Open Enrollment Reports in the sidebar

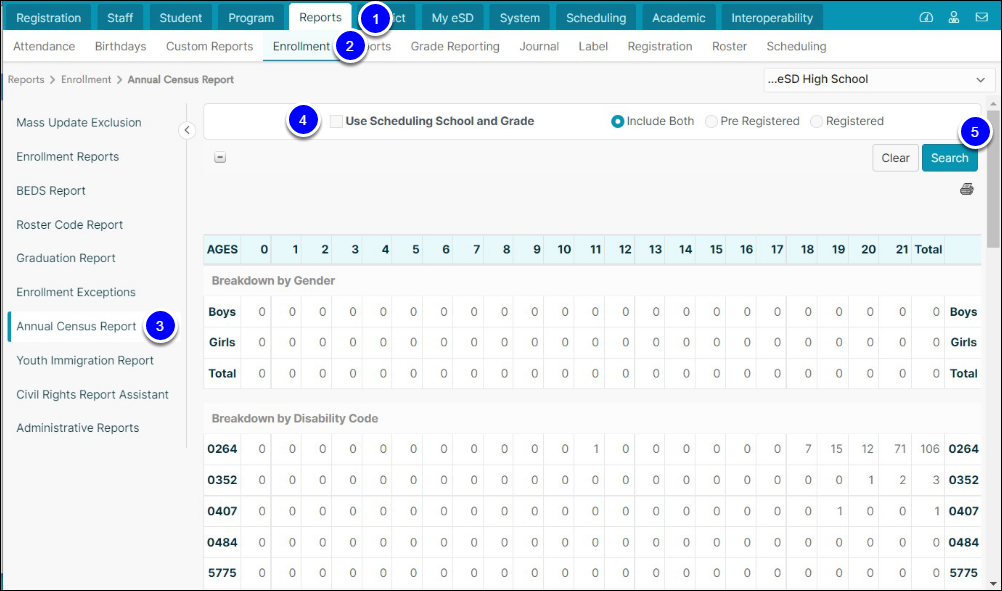click(68, 157)
